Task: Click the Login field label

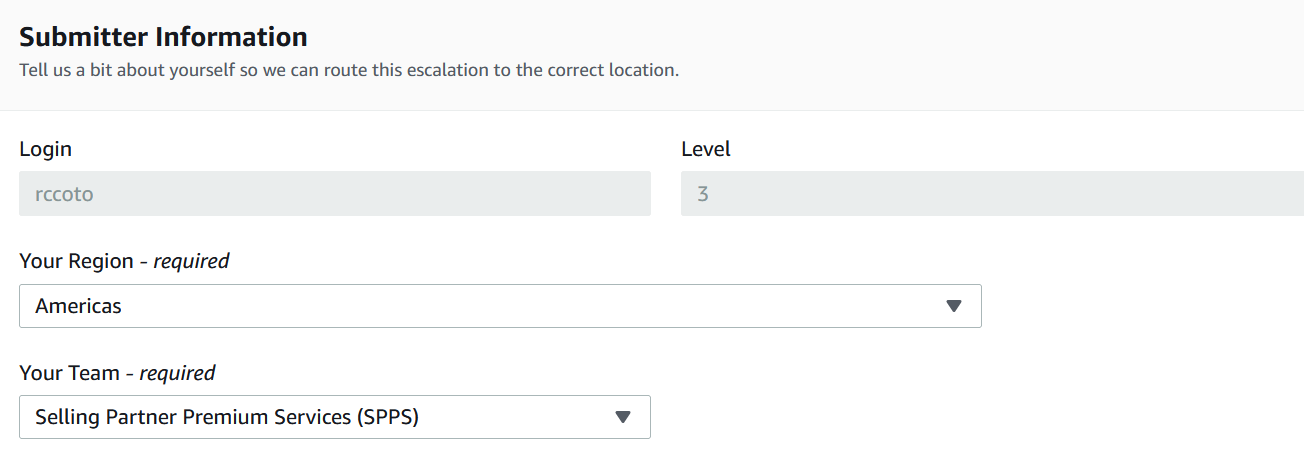Action: pyautogui.click(x=45, y=150)
